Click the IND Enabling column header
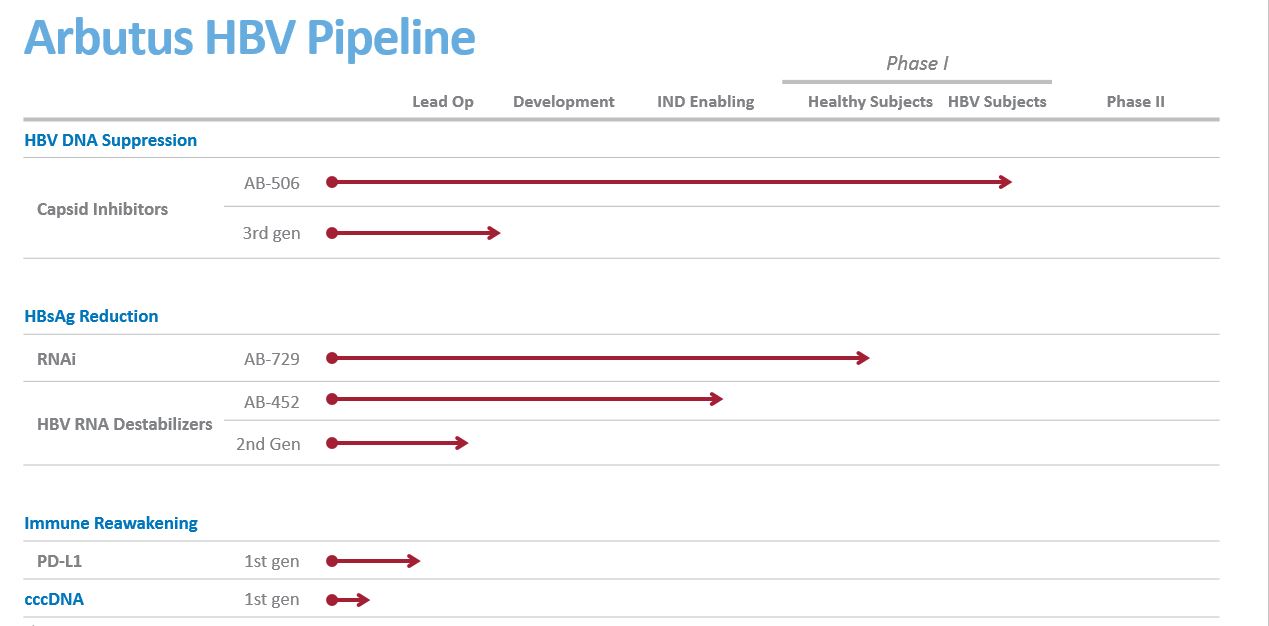The image size is (1269, 626). point(706,102)
